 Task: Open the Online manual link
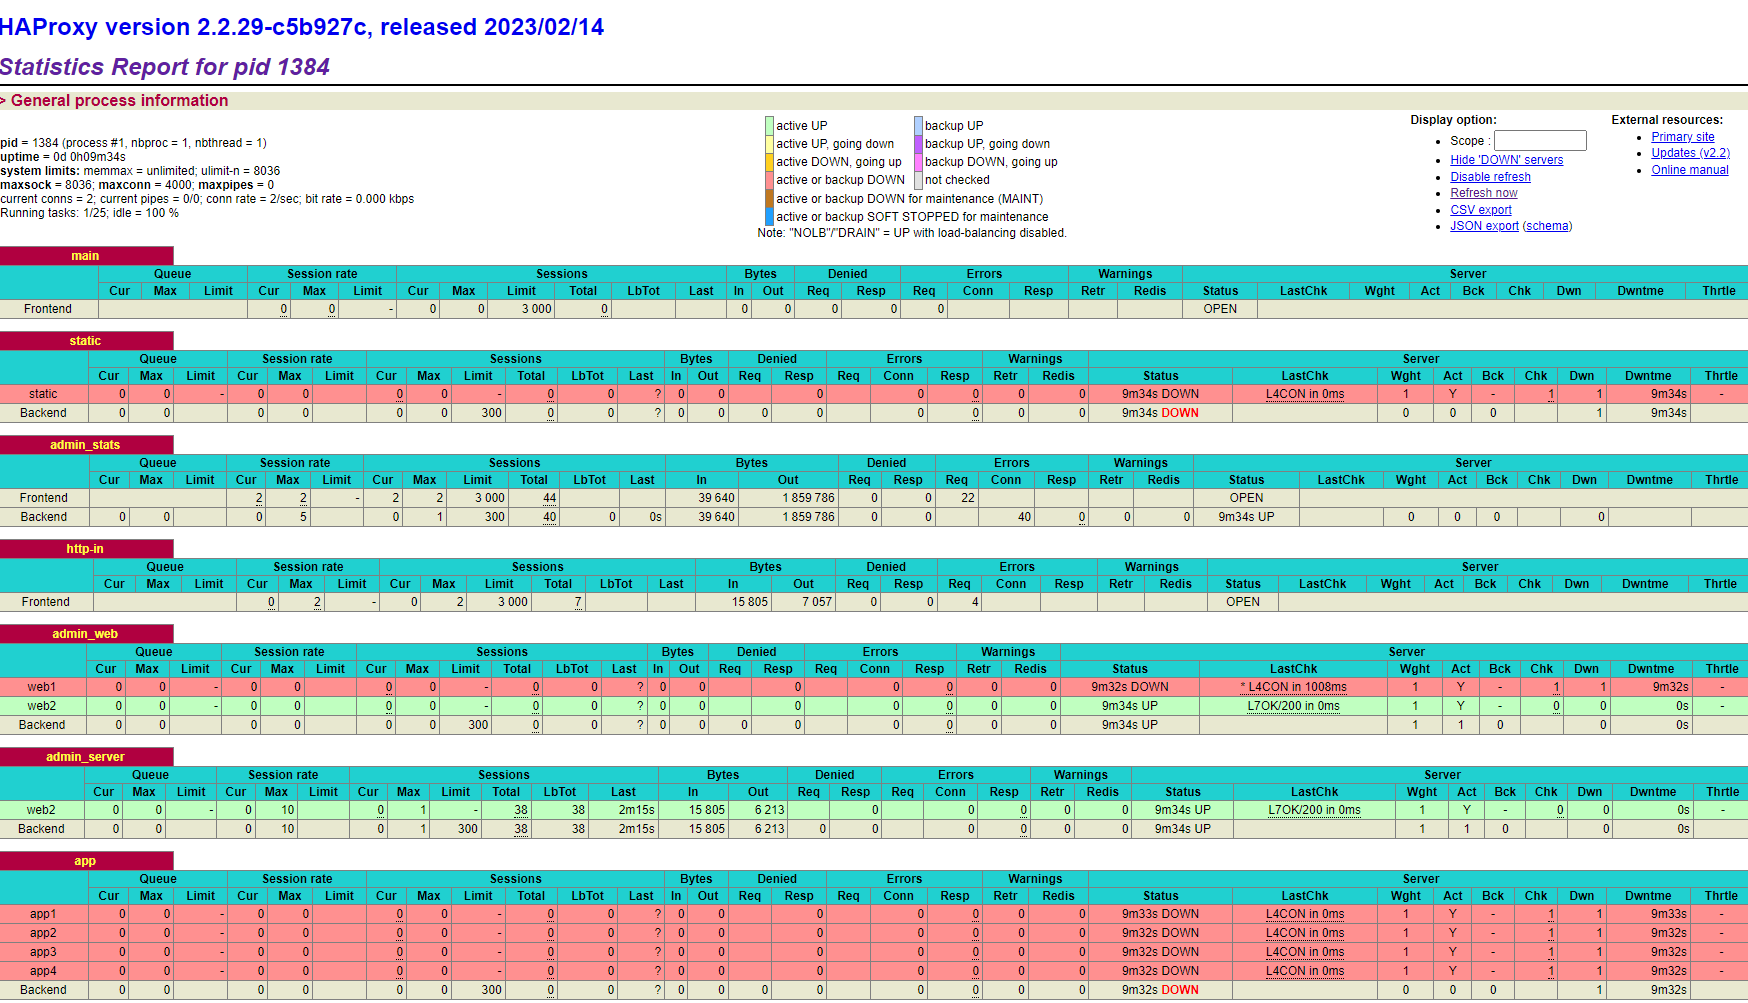click(1689, 170)
